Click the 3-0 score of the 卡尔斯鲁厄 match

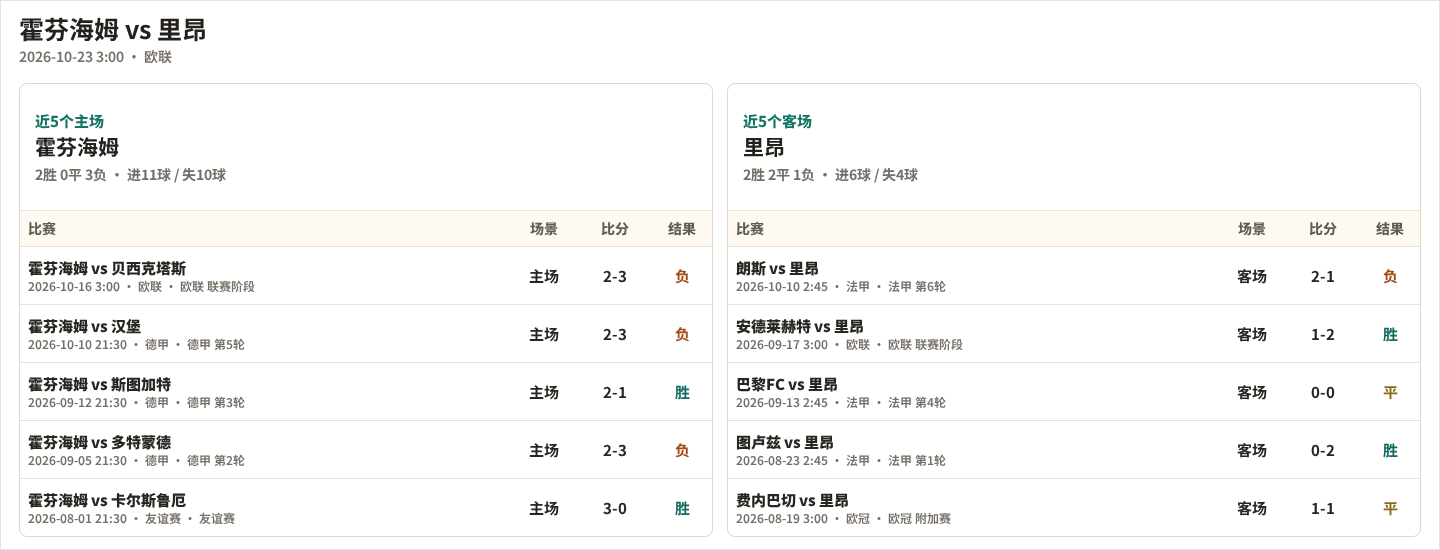pos(615,508)
